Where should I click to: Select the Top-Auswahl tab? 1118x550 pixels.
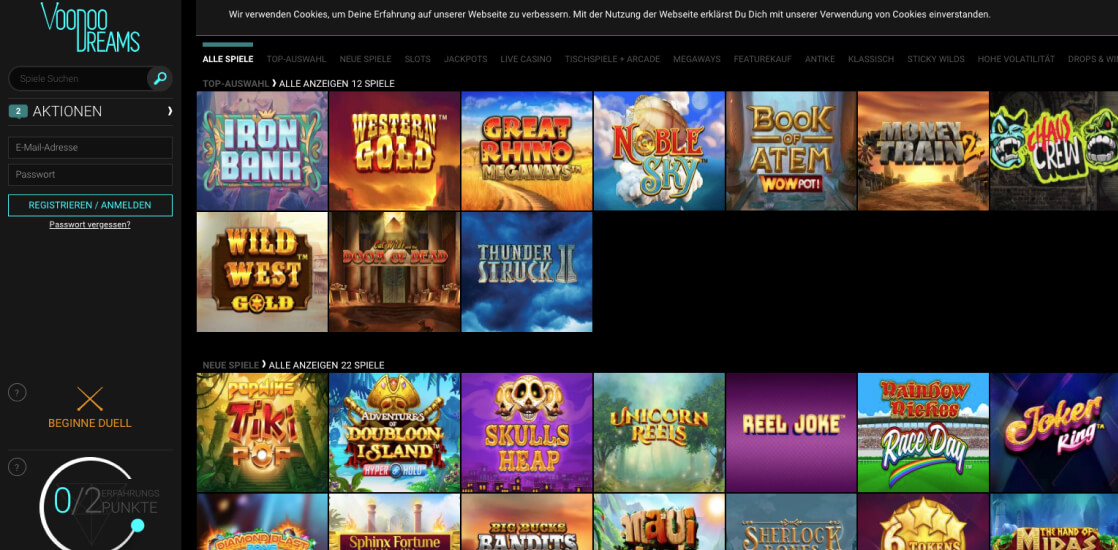click(297, 59)
